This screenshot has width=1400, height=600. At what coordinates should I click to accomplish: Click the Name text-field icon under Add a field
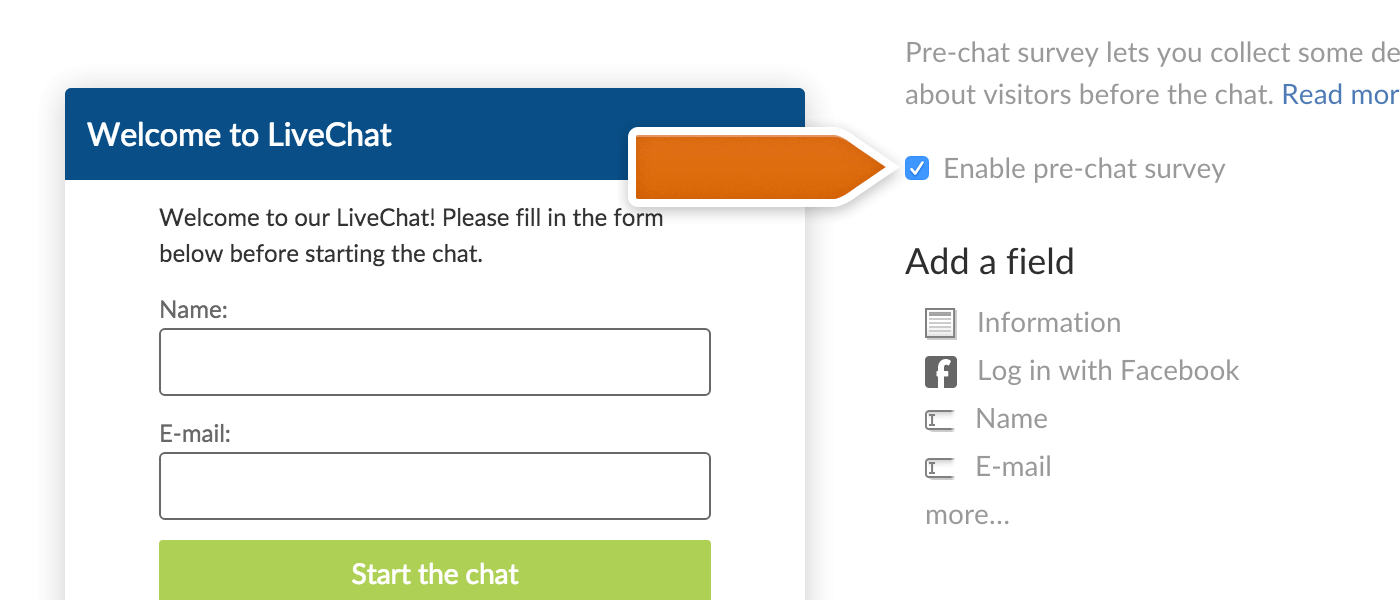(940, 420)
